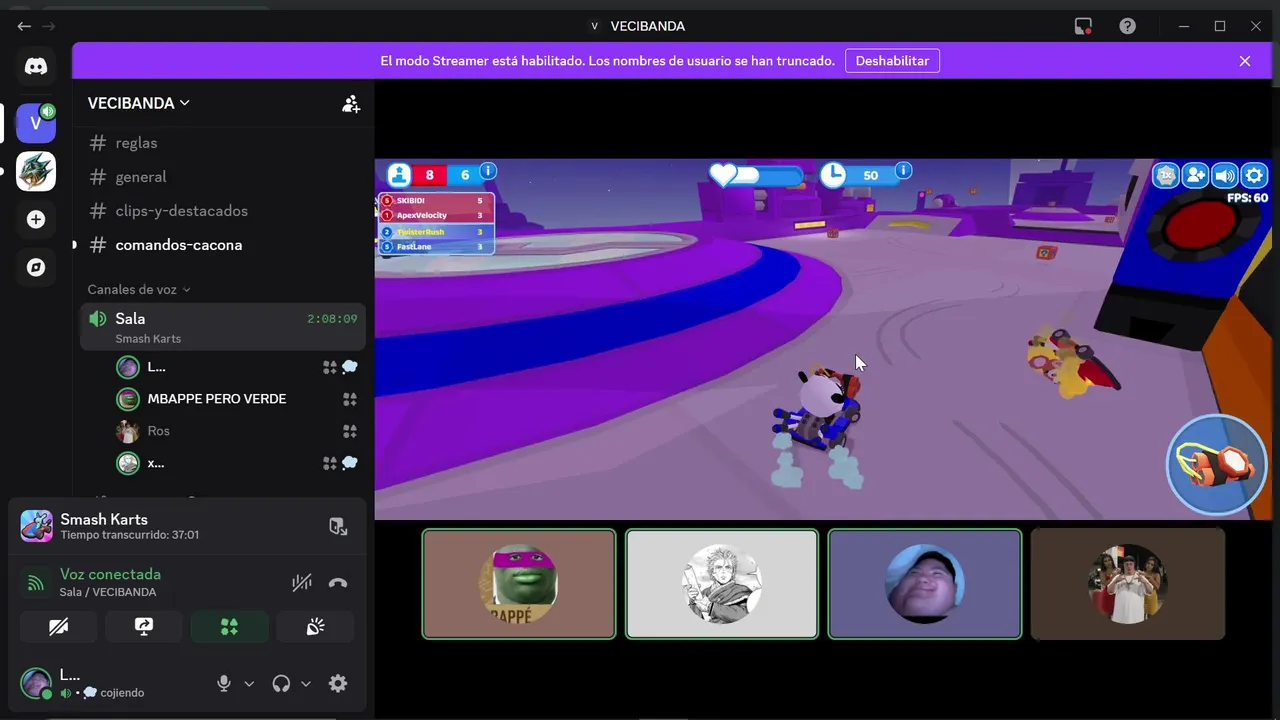Go back with the left arrow
Viewport: 1280px width, 720px height.
pyautogui.click(x=24, y=26)
